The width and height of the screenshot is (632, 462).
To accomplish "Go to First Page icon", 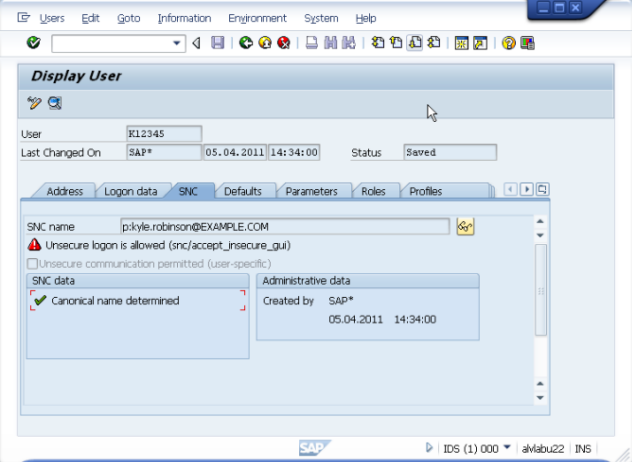I will point(378,43).
